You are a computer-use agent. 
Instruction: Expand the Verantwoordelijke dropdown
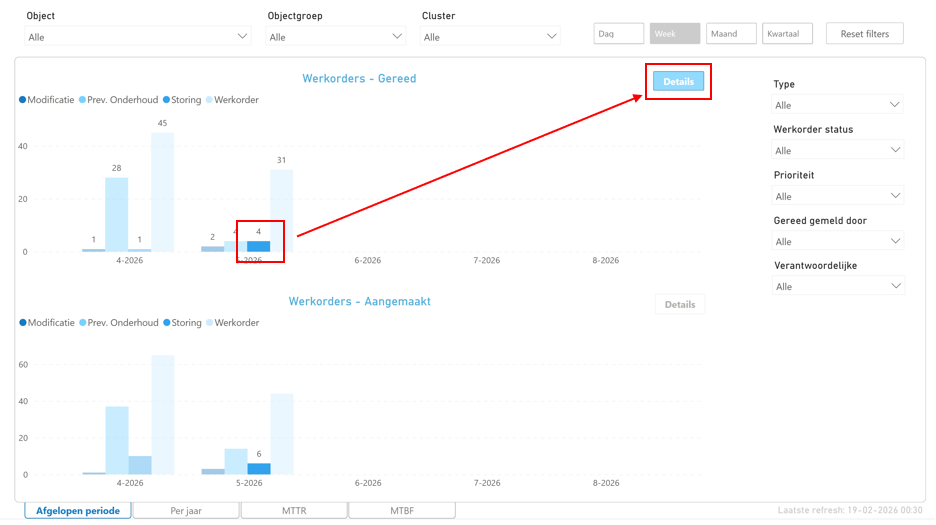pyautogui.click(x=838, y=286)
